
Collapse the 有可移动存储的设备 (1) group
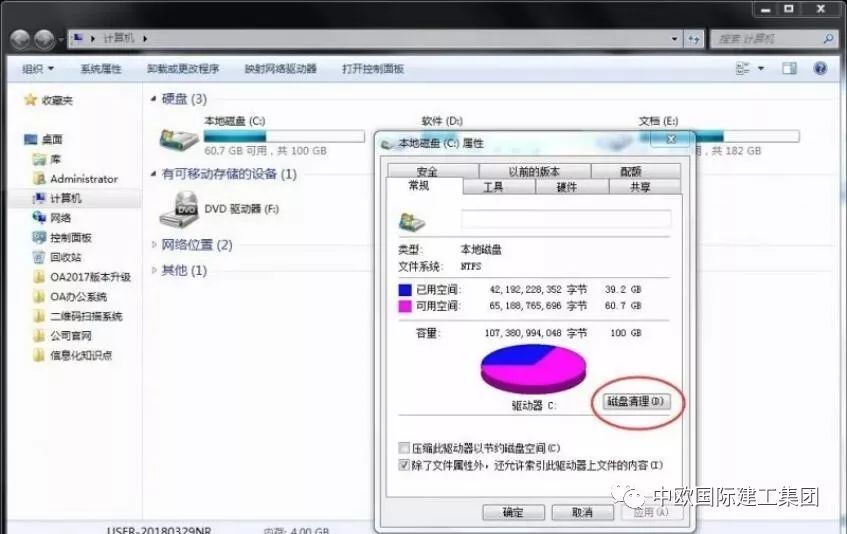tap(153, 174)
